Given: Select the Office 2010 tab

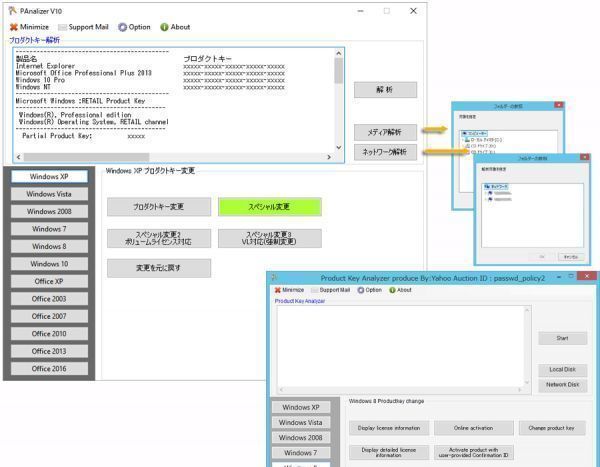Looking at the screenshot, I should coord(49,334).
